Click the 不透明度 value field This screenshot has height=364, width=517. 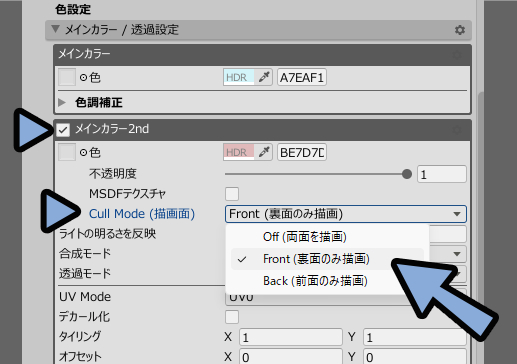click(442, 174)
